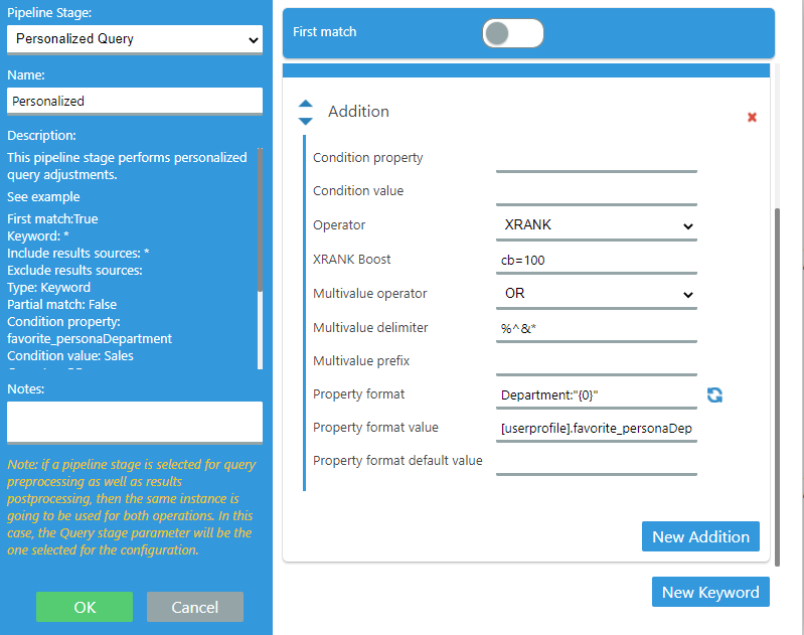Click the move up arrow beside Addition
804x635 pixels.
pyautogui.click(x=306, y=104)
